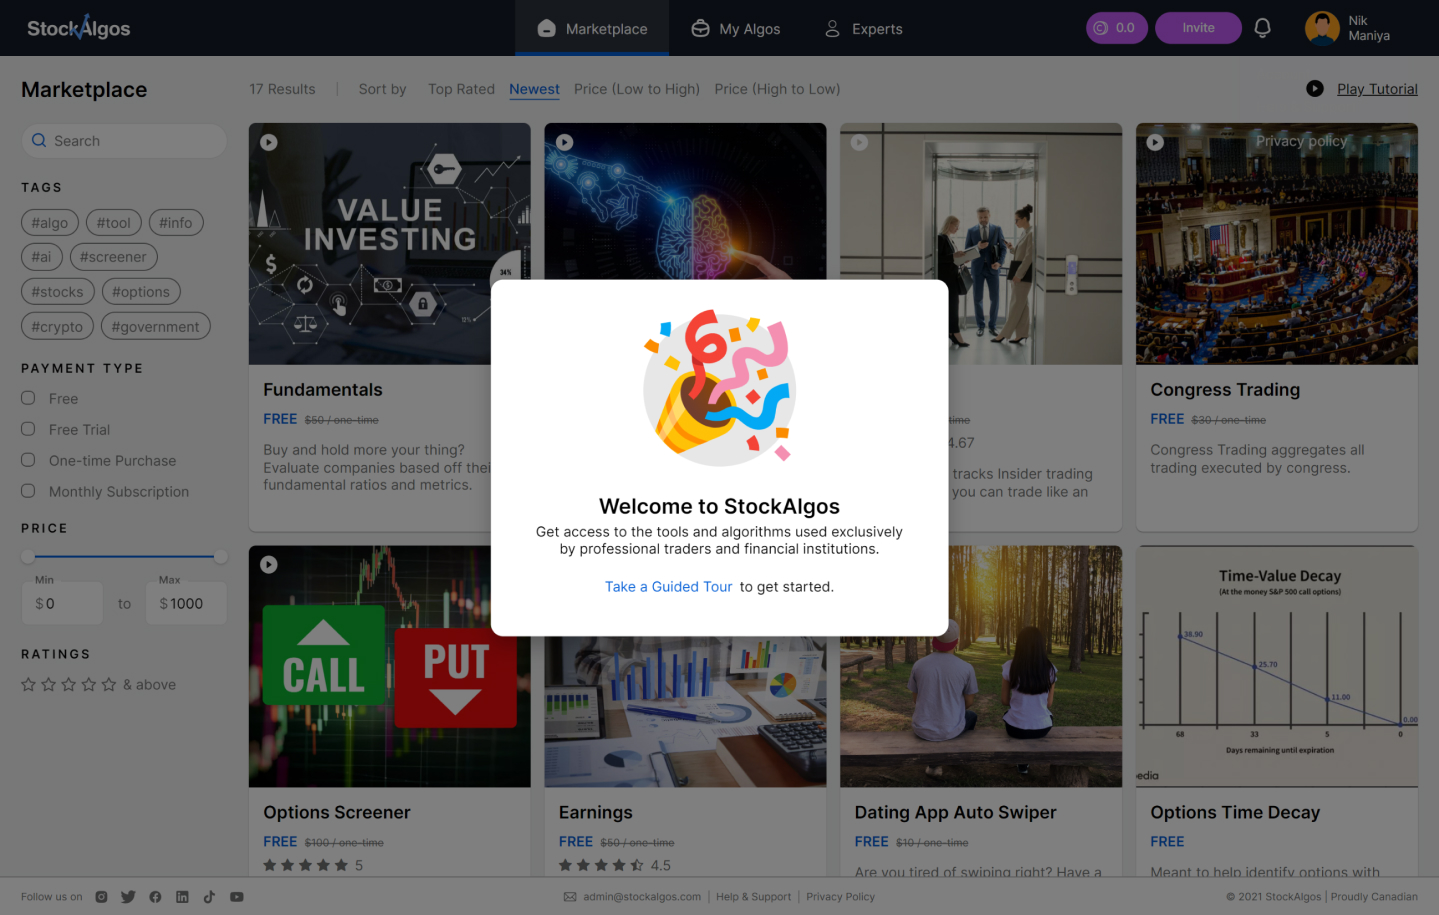This screenshot has height=915, width=1439.
Task: Open StockAlgos TikTok page
Action: (x=209, y=897)
